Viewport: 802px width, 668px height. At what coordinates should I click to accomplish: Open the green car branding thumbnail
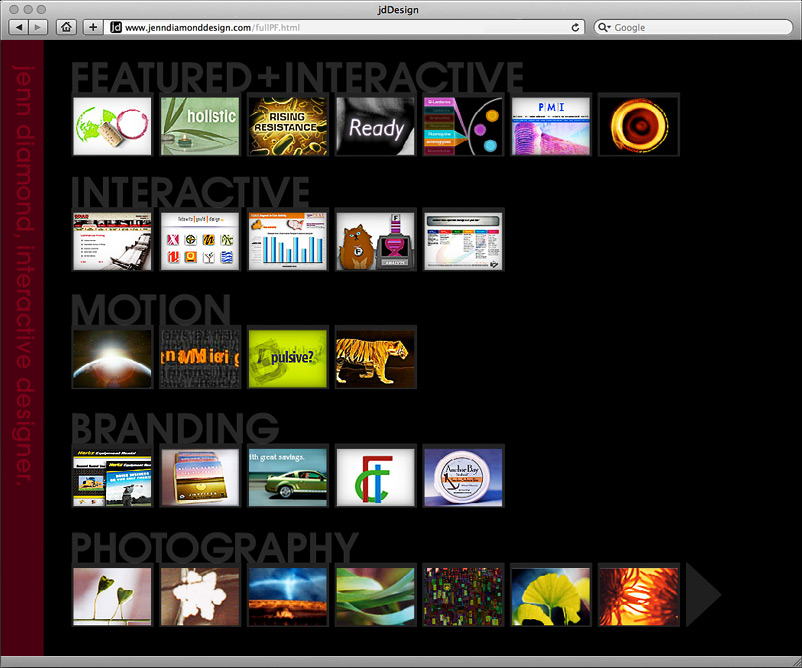pos(287,477)
